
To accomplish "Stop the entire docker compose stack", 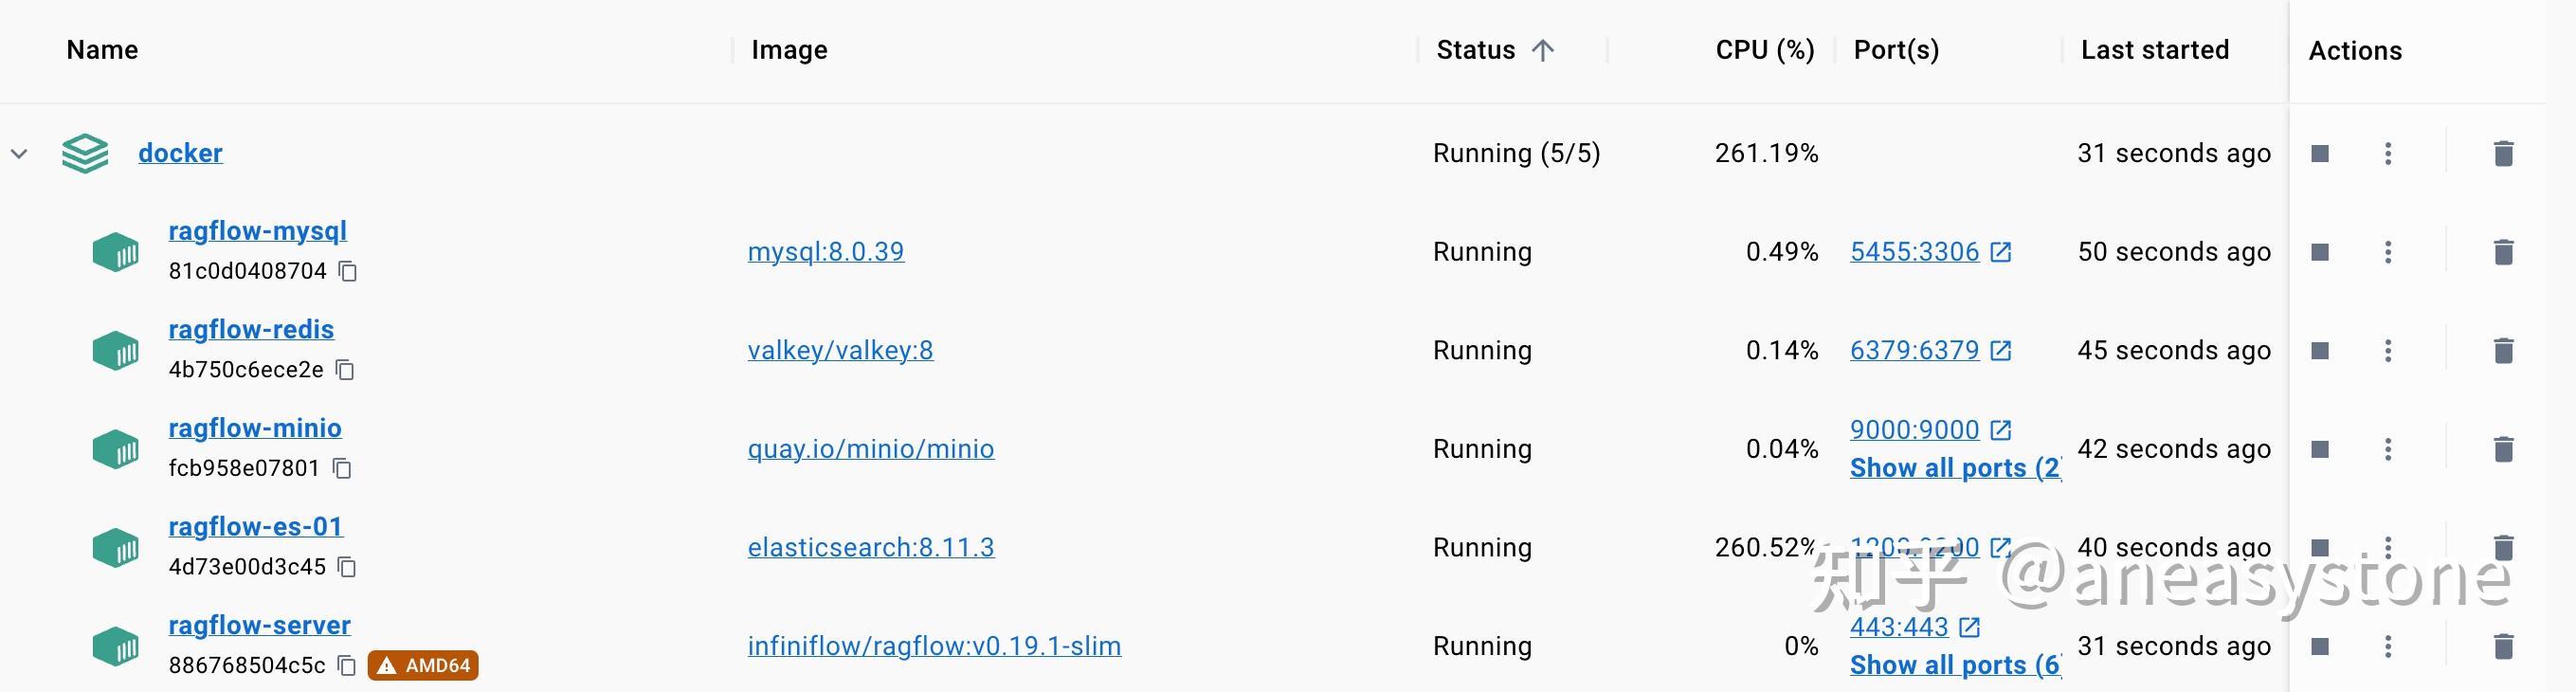I will [2320, 153].
